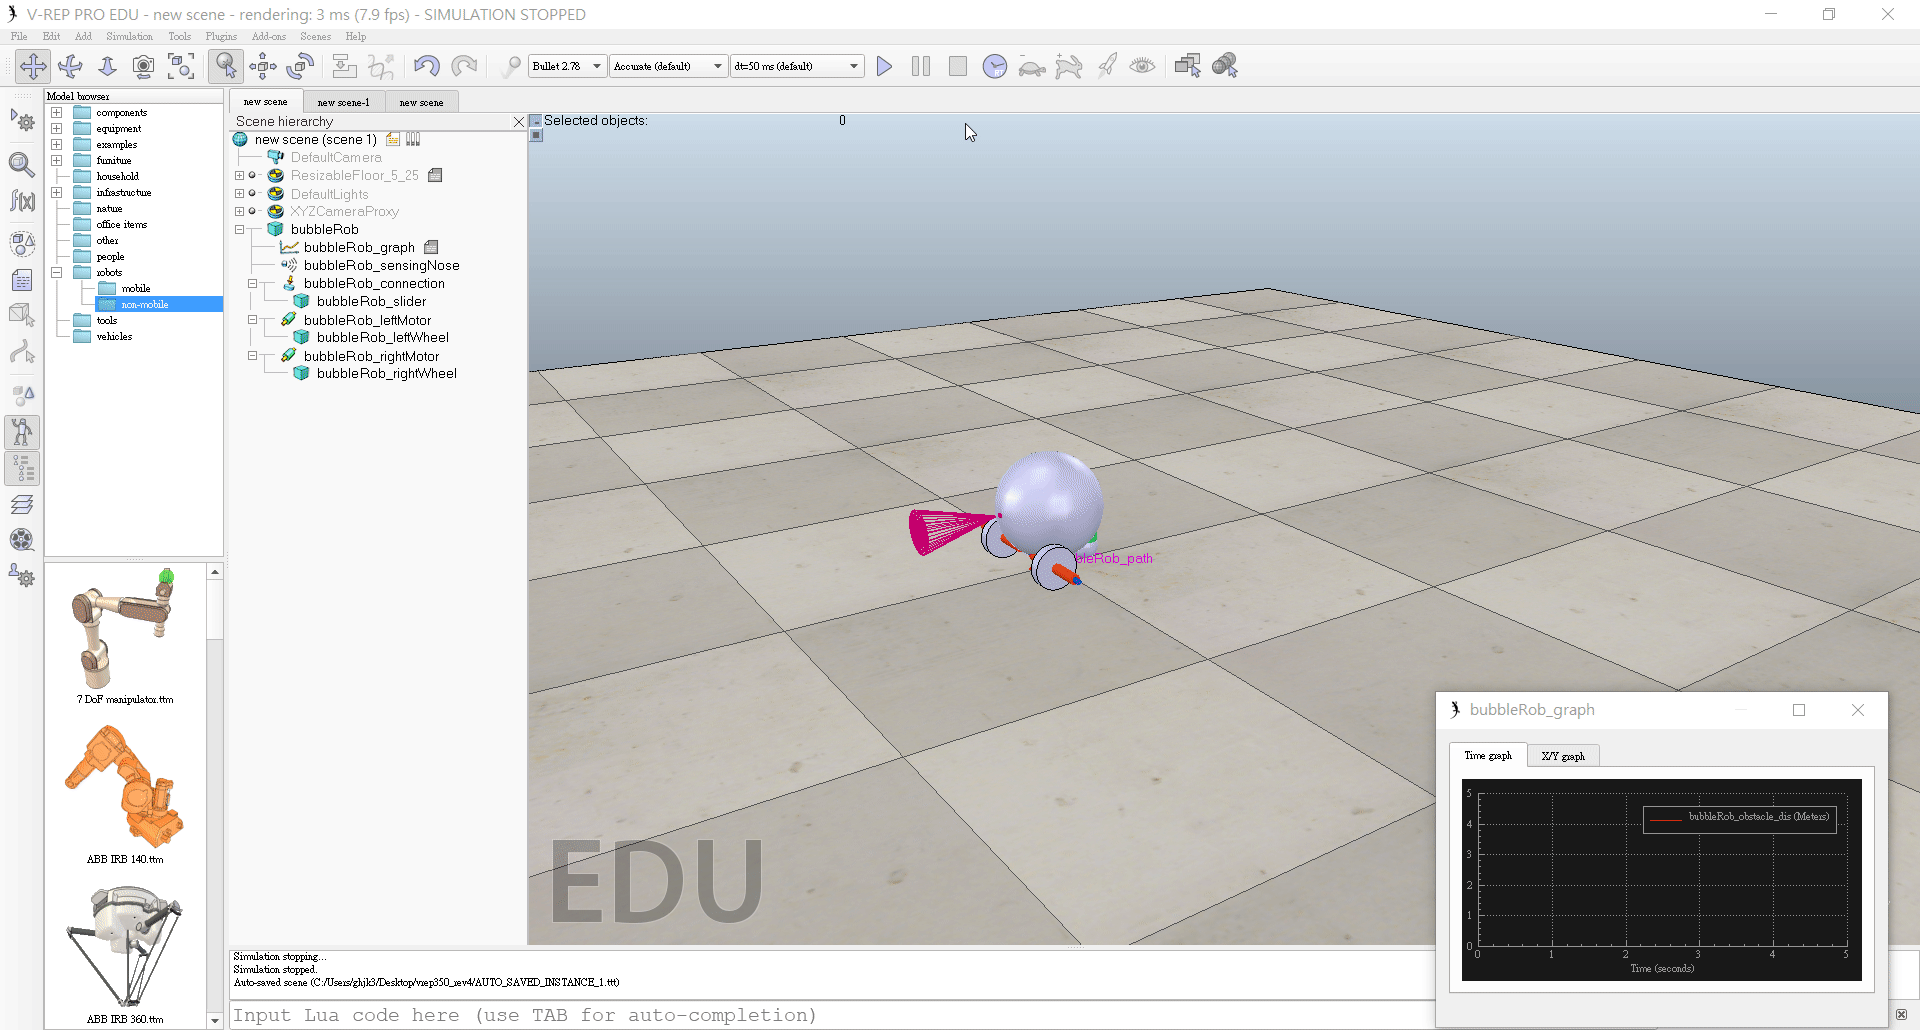1920x1030 pixels.
Task: Open the Simulation menu
Action: point(130,37)
